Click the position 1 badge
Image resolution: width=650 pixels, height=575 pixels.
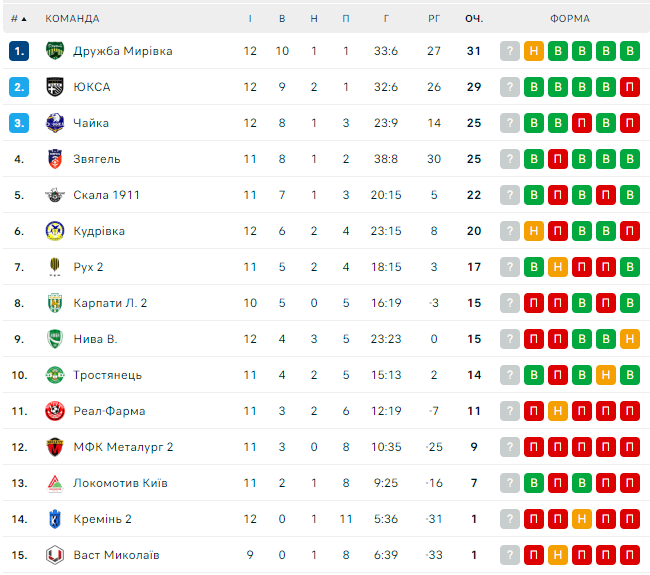click(19, 51)
